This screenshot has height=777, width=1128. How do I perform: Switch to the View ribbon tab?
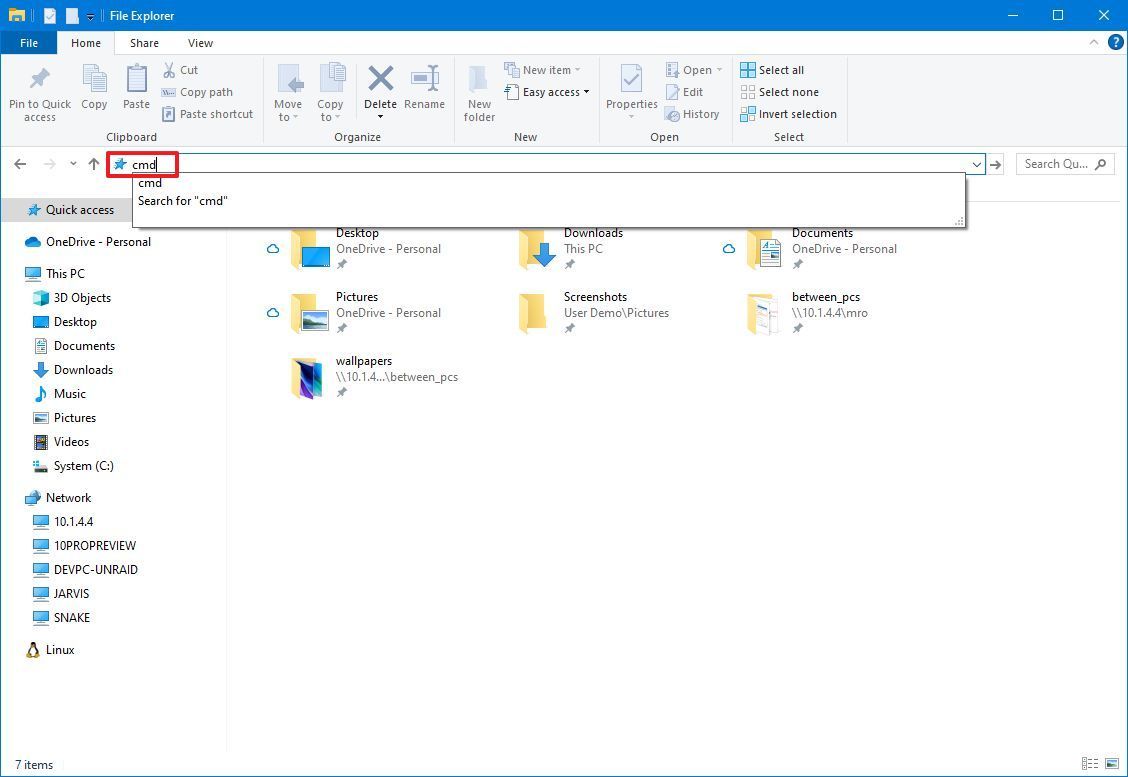coord(200,43)
